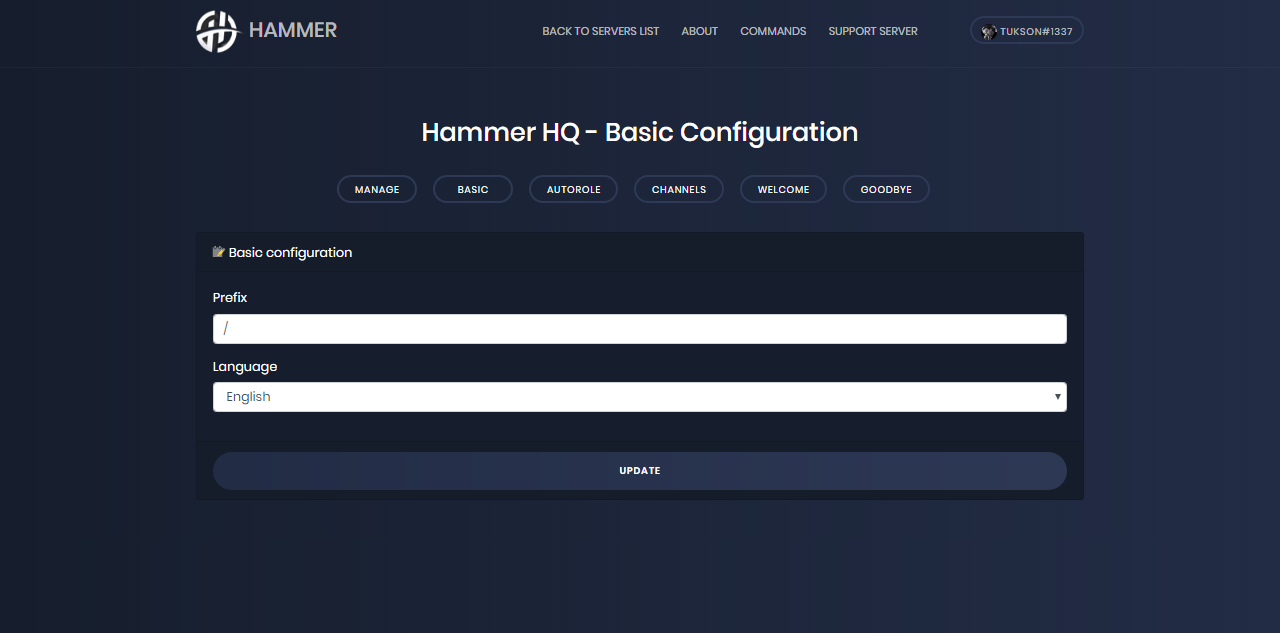Open the Commands page
Screen dimensions: 1280x633
tap(772, 31)
